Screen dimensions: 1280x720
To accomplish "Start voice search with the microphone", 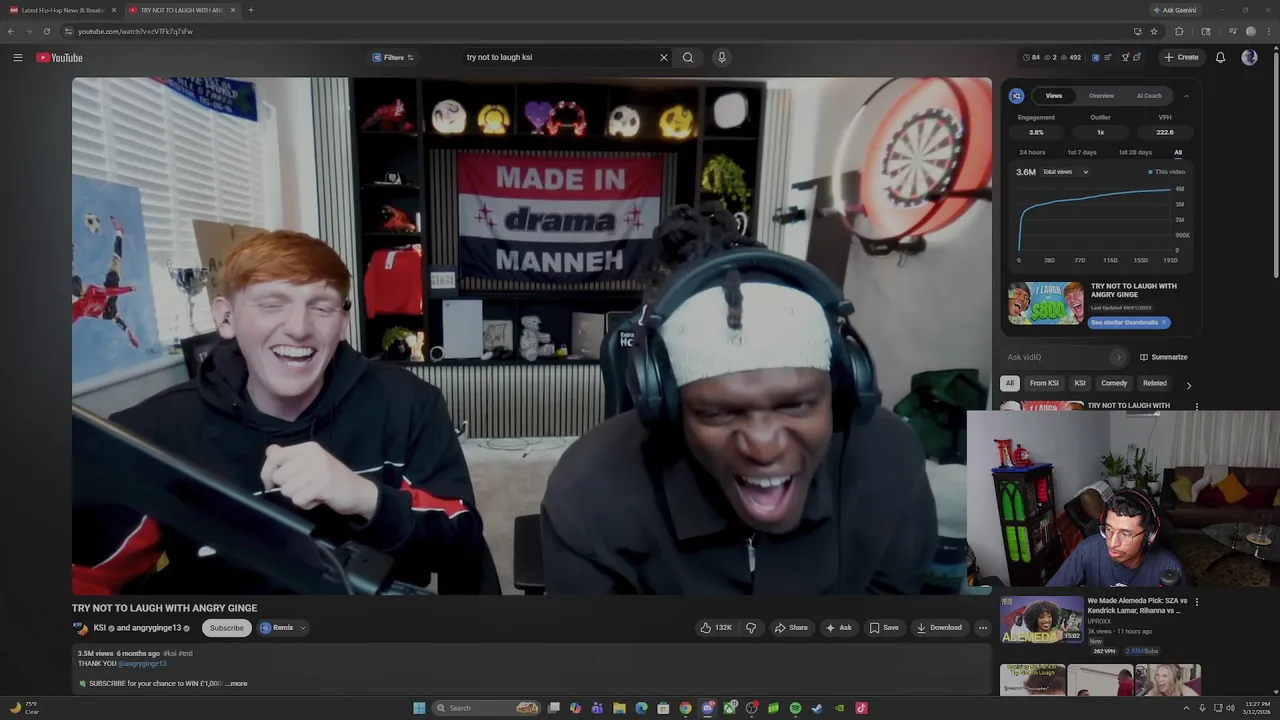I will click(x=721, y=57).
